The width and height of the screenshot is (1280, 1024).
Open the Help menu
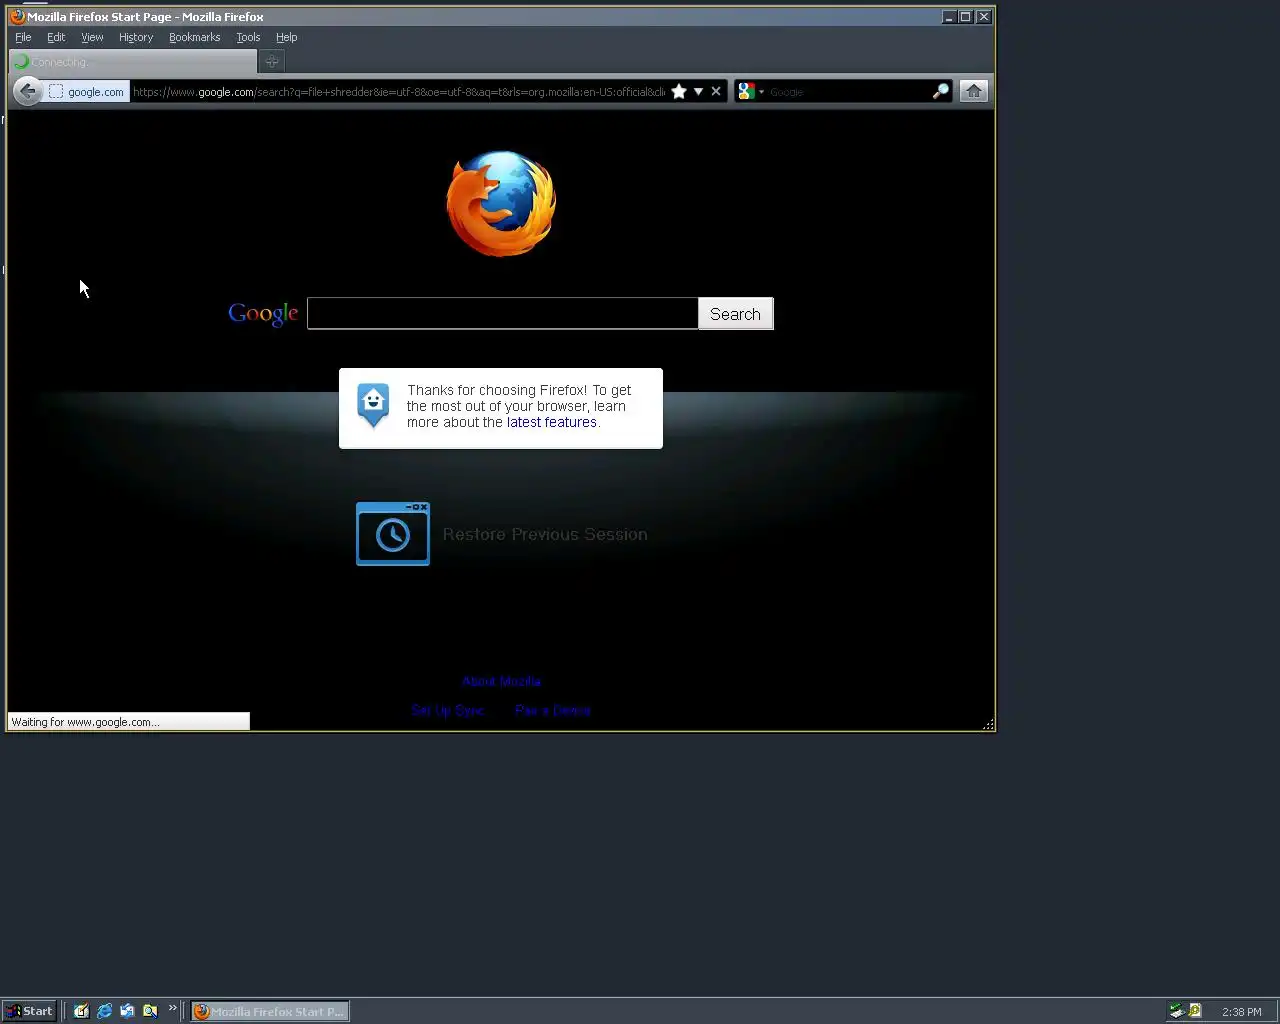pos(287,37)
